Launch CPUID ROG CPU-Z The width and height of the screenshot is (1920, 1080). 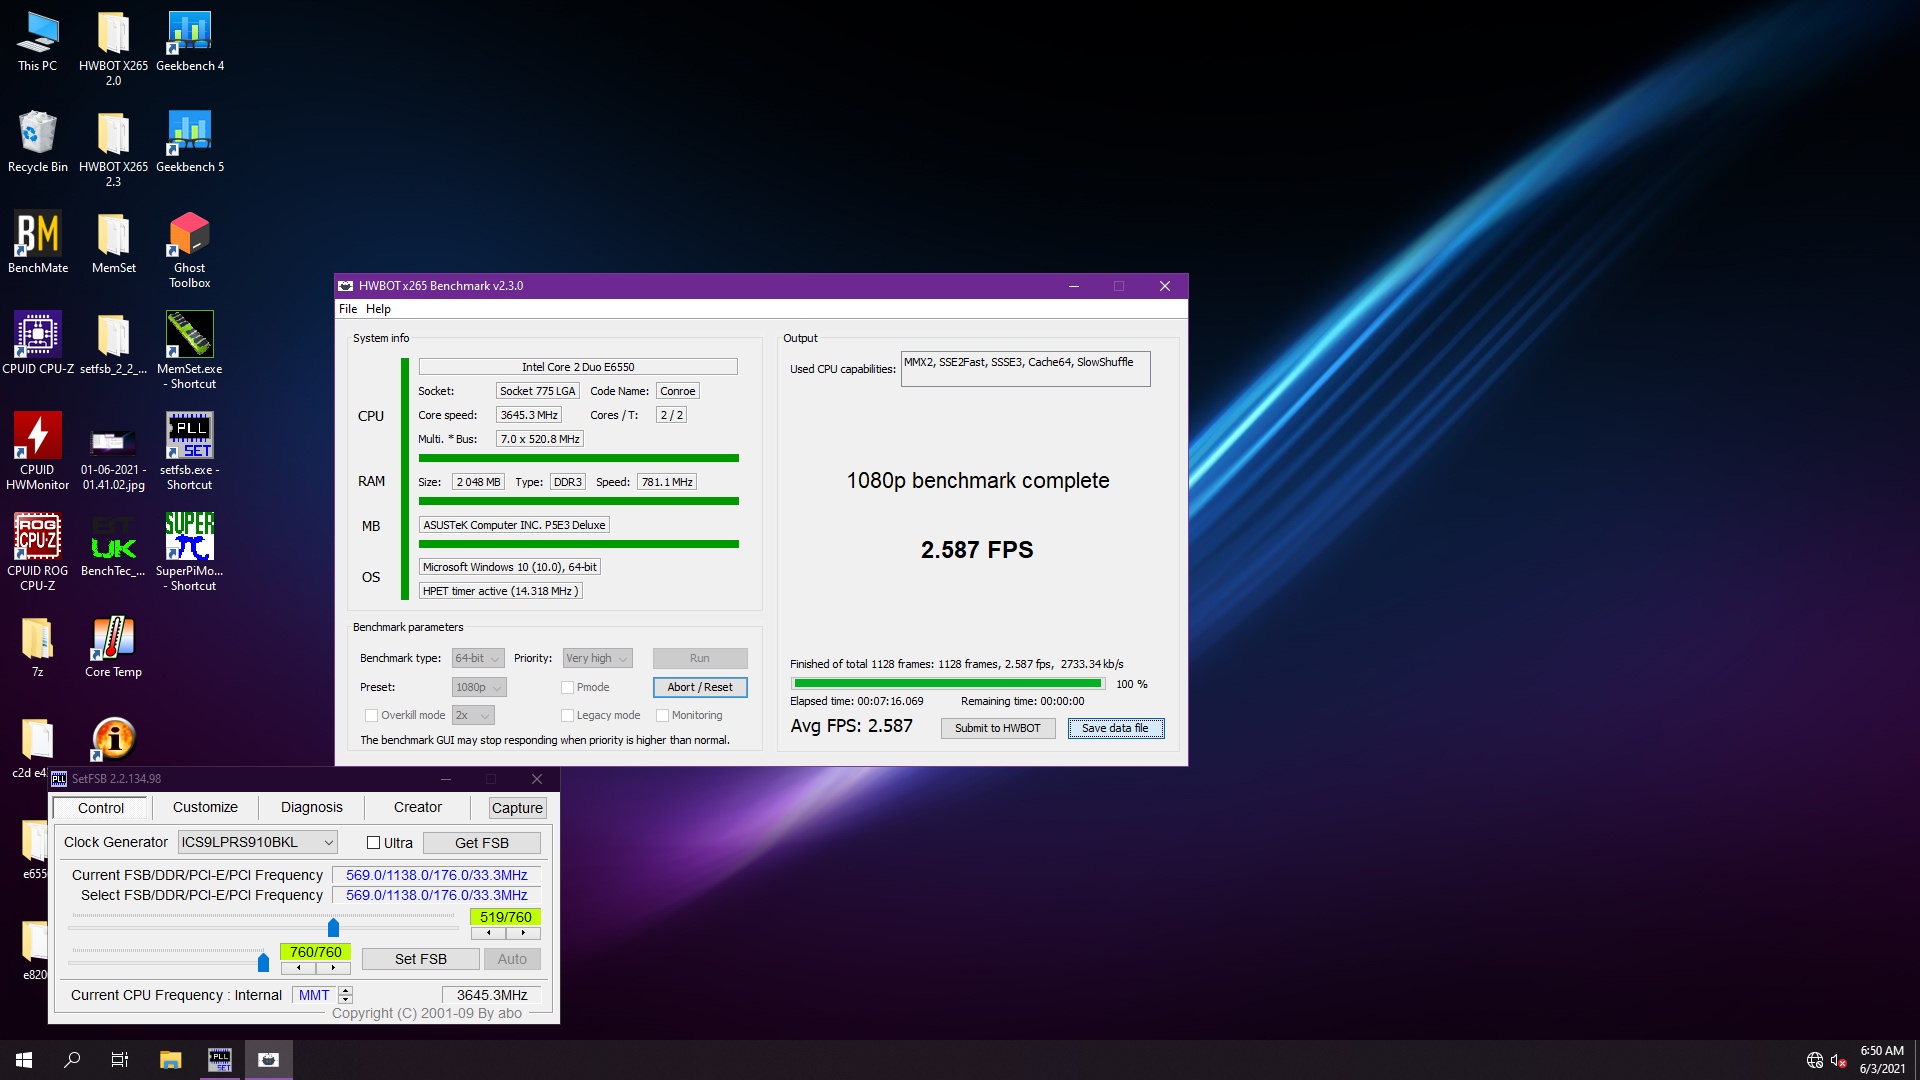(x=37, y=552)
